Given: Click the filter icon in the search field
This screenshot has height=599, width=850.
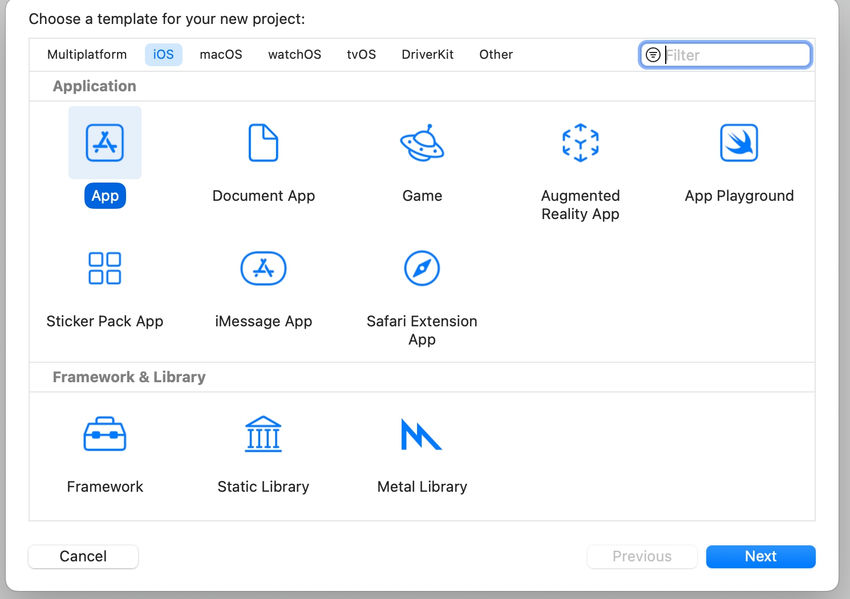Looking at the screenshot, I should (654, 54).
